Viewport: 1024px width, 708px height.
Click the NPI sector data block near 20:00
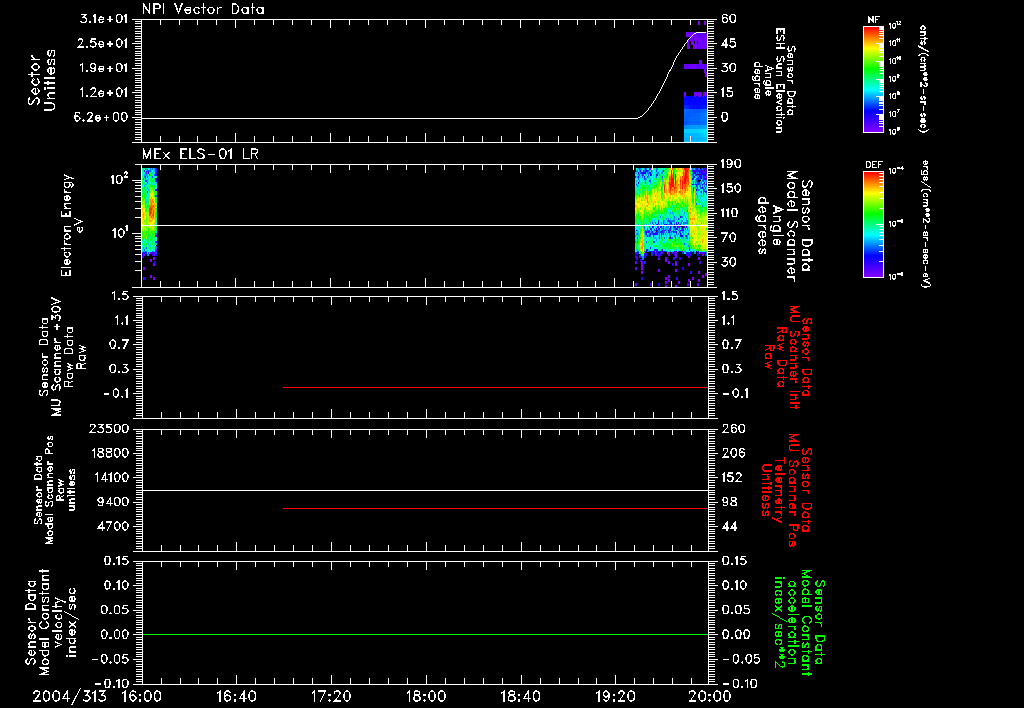[696, 85]
